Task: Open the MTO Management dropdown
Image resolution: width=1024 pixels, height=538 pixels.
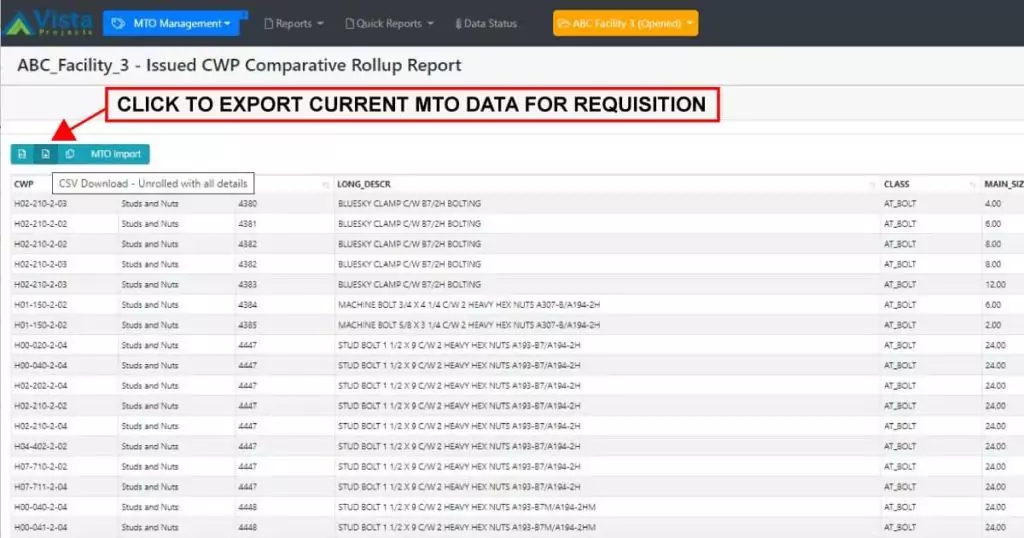Action: (172, 24)
